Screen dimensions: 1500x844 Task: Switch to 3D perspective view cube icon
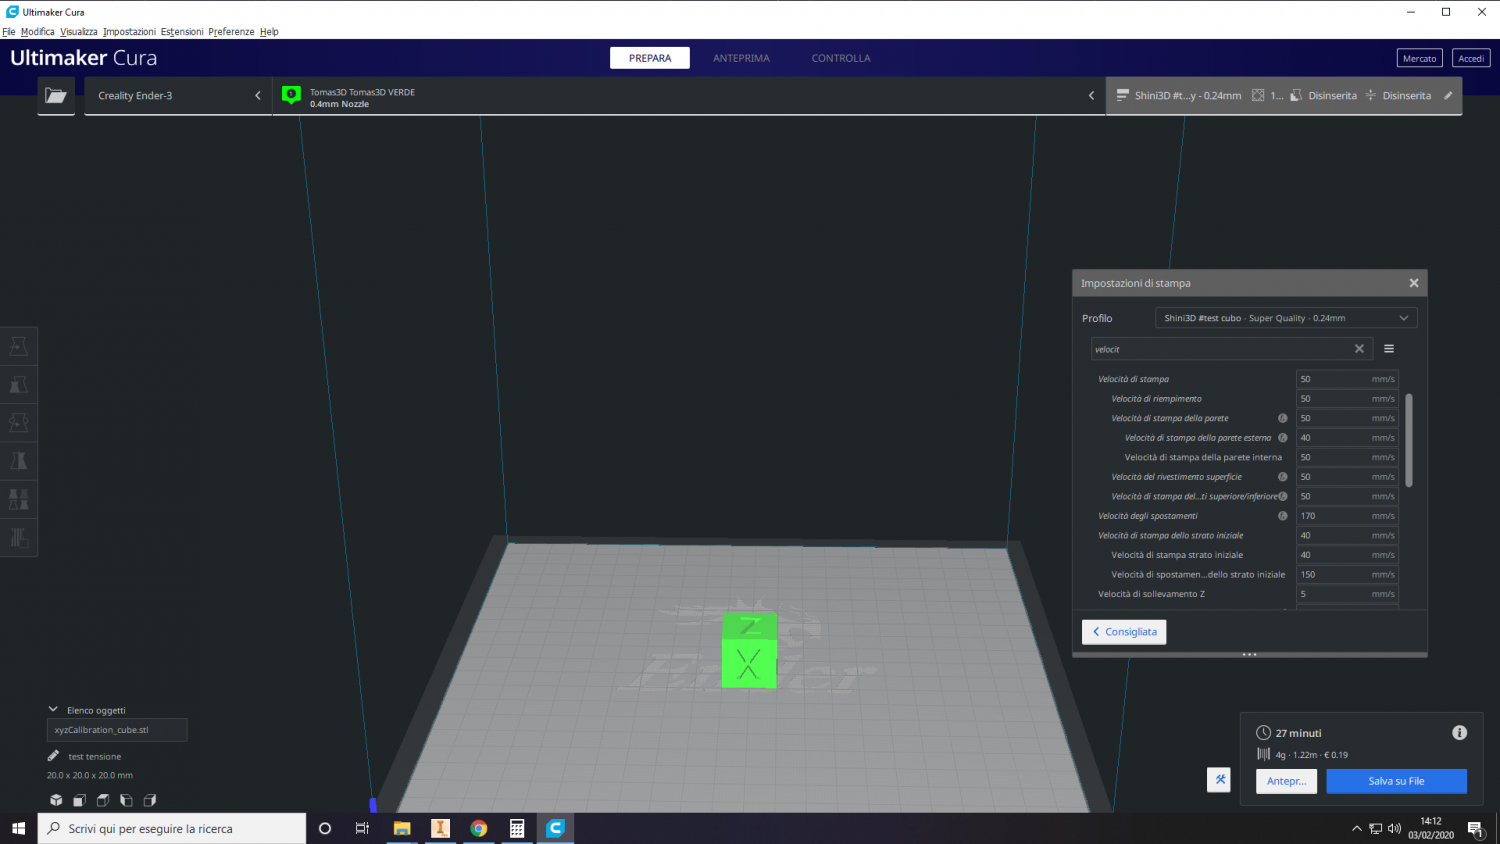pos(56,800)
